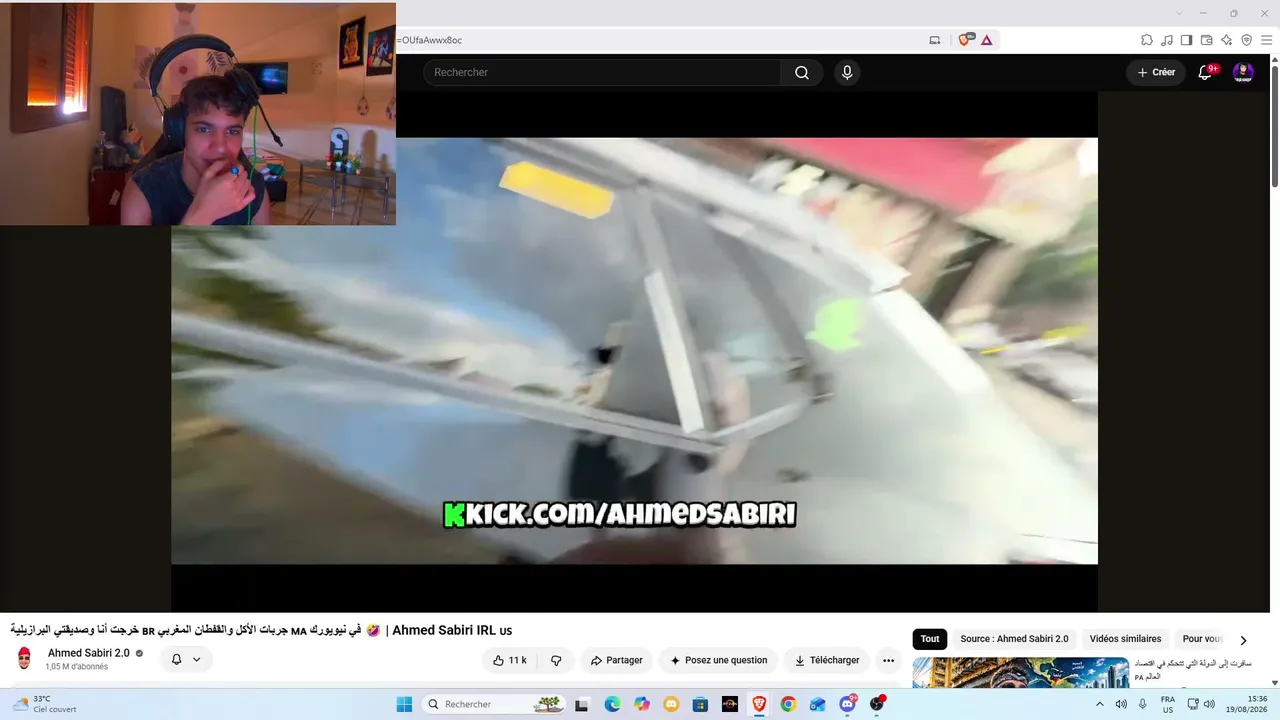
Task: Click the Brave Shields lion icon
Action: pos(965,40)
